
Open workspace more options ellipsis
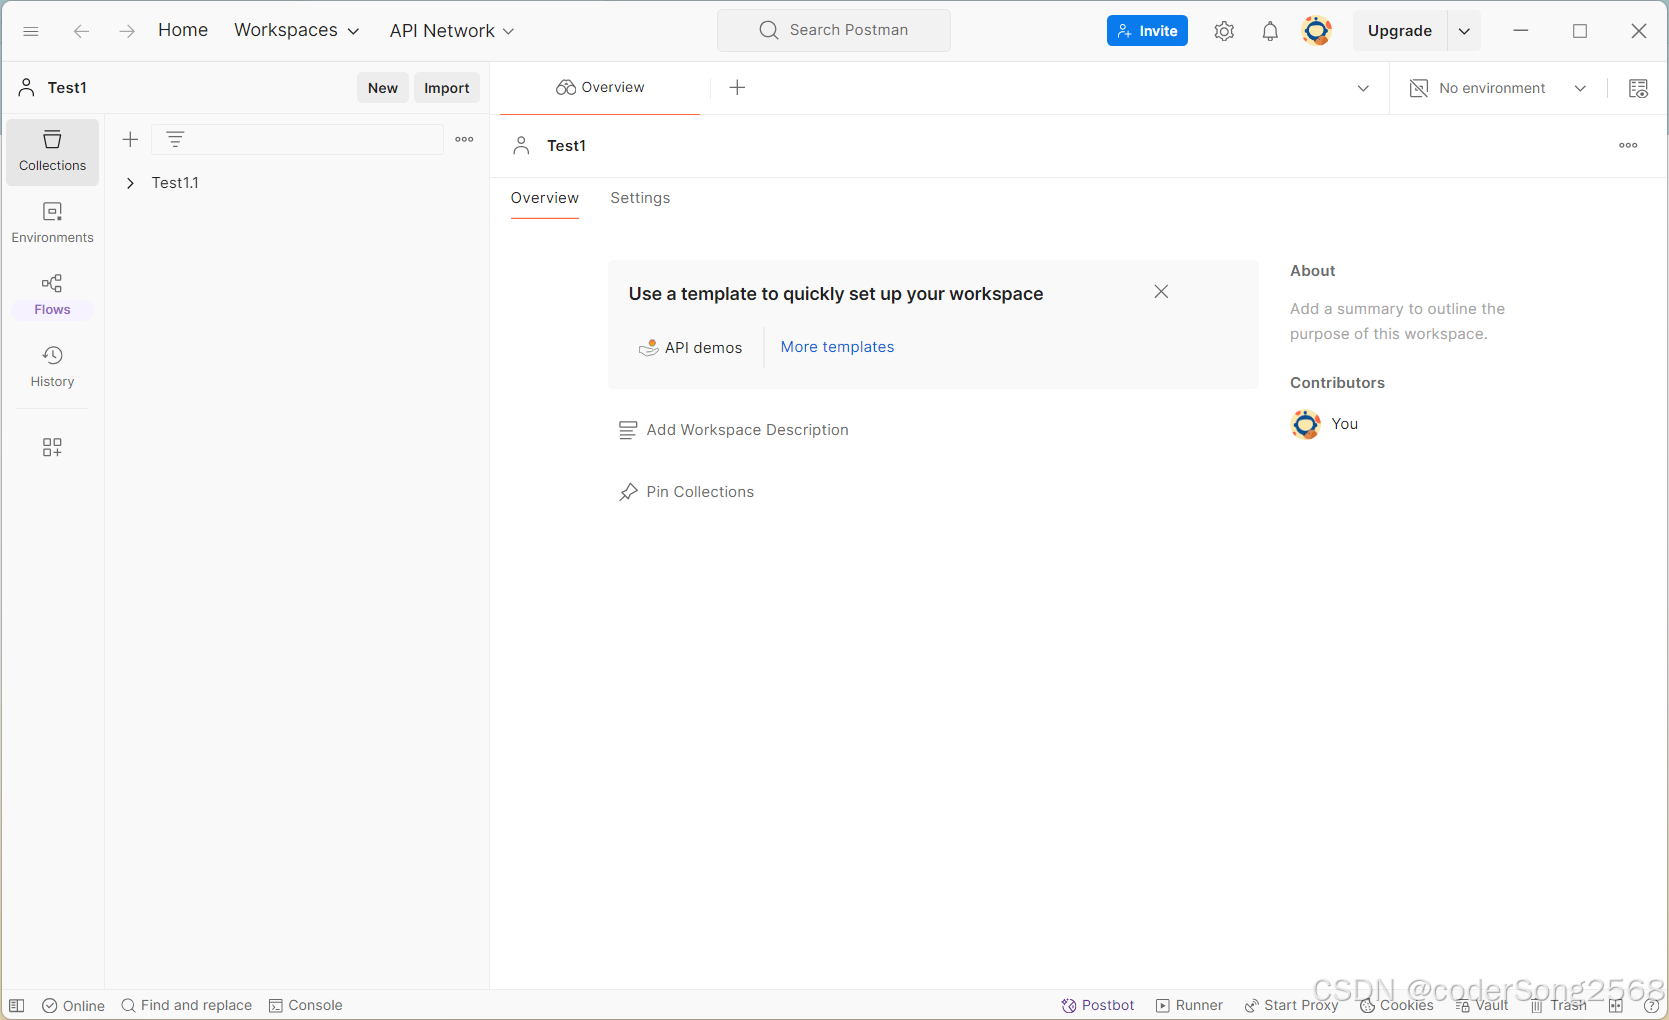tap(1628, 145)
